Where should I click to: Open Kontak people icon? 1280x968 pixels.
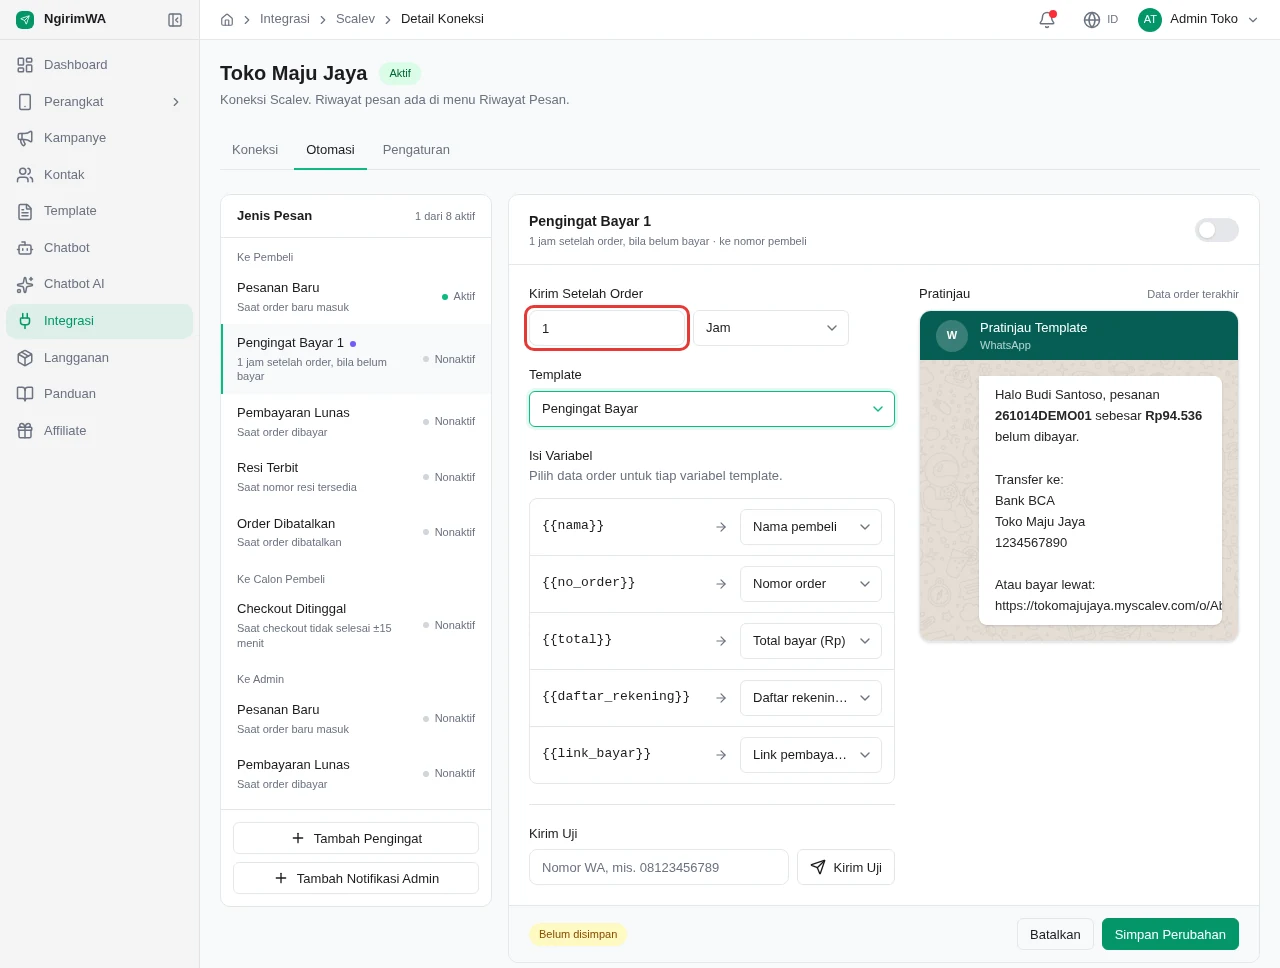tap(25, 175)
